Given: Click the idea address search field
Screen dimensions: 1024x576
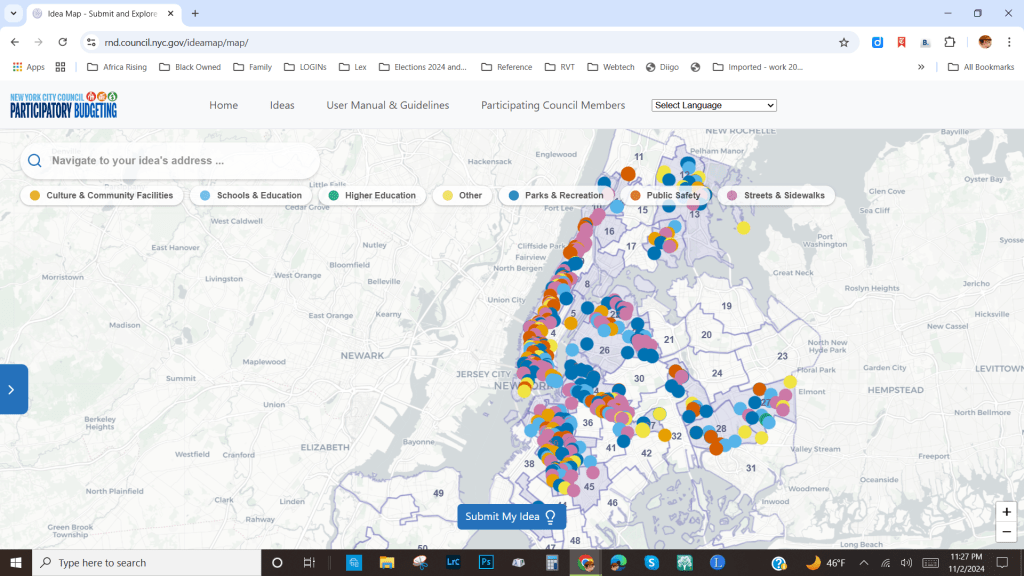Looking at the screenshot, I should click(180, 161).
